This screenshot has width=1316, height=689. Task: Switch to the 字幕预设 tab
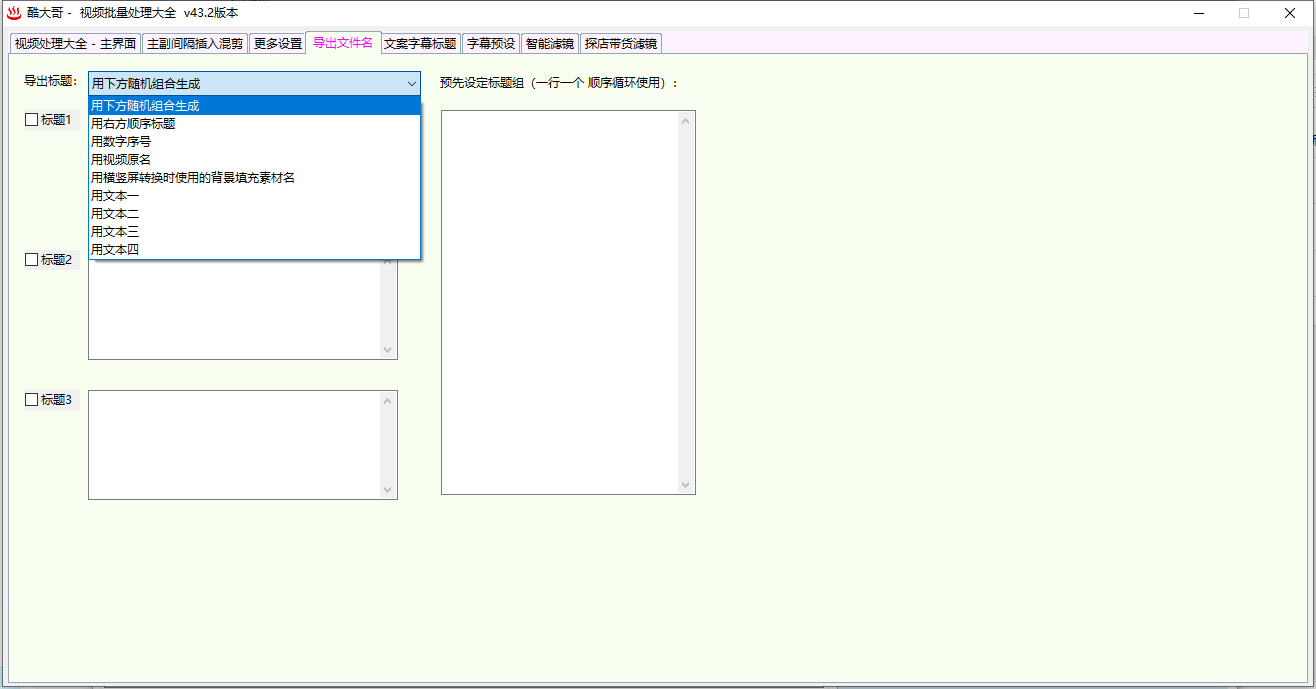pyautogui.click(x=491, y=44)
